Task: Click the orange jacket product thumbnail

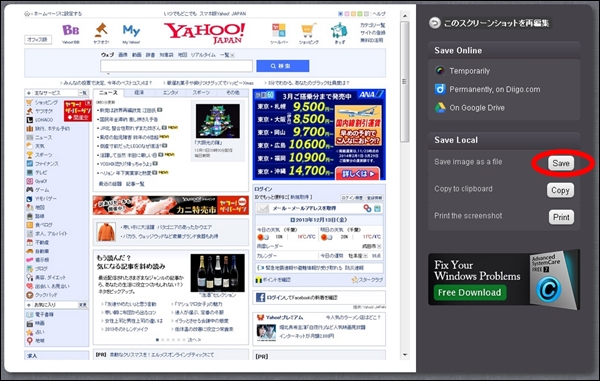Action: click(106, 232)
